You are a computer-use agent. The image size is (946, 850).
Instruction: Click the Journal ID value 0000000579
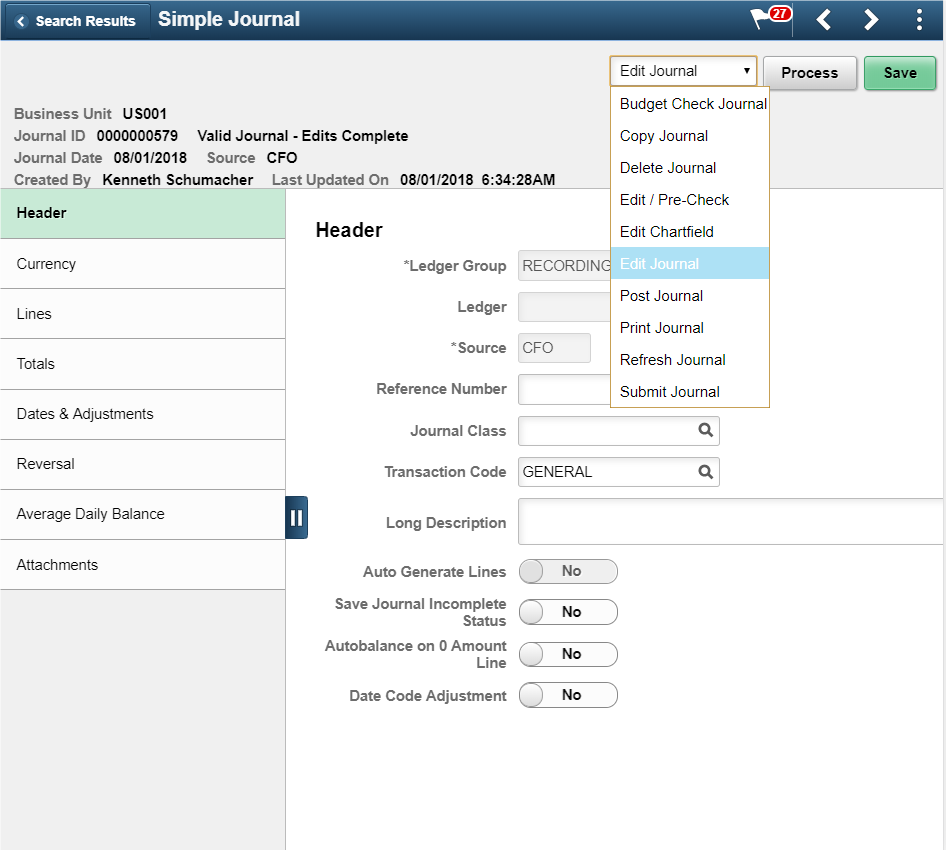137,136
